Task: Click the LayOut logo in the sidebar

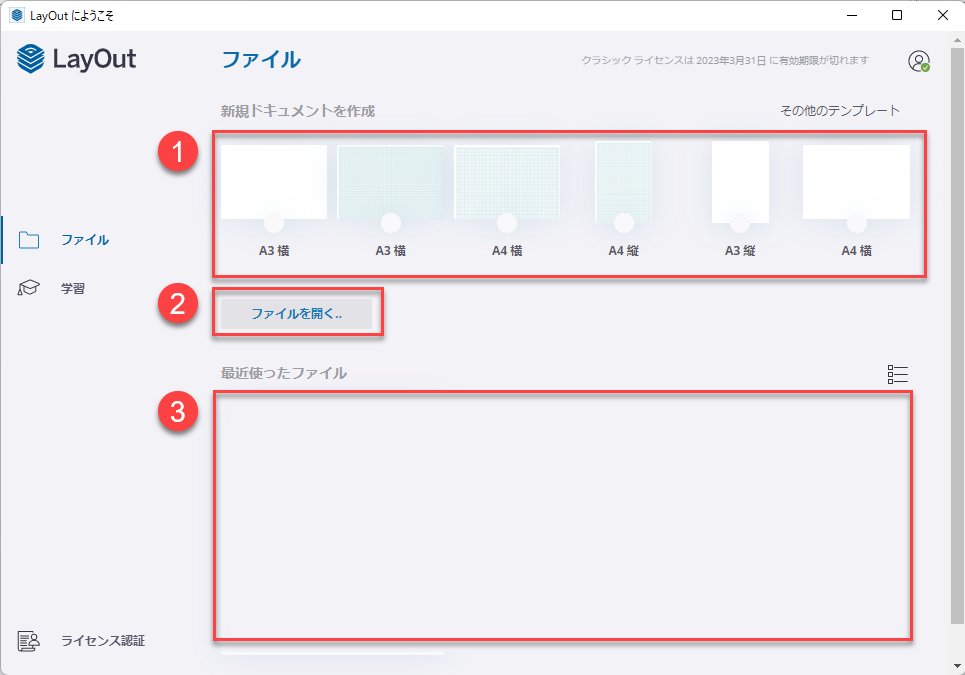Action: [x=77, y=59]
